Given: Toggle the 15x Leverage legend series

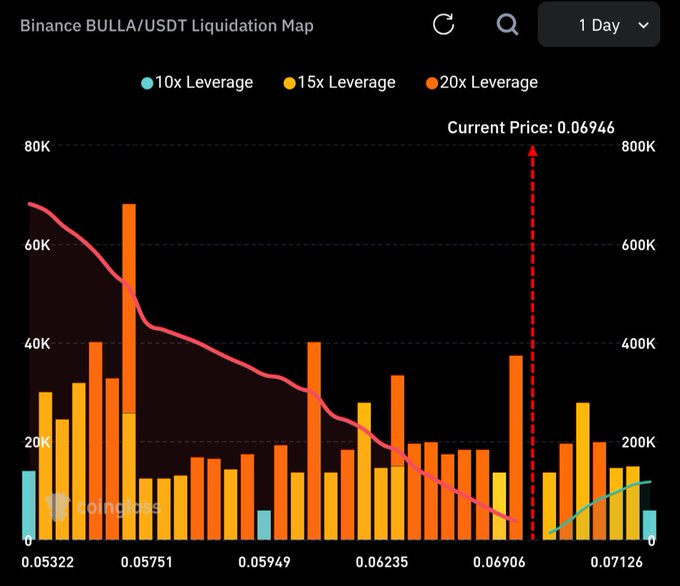Looking at the screenshot, I should (x=340, y=82).
